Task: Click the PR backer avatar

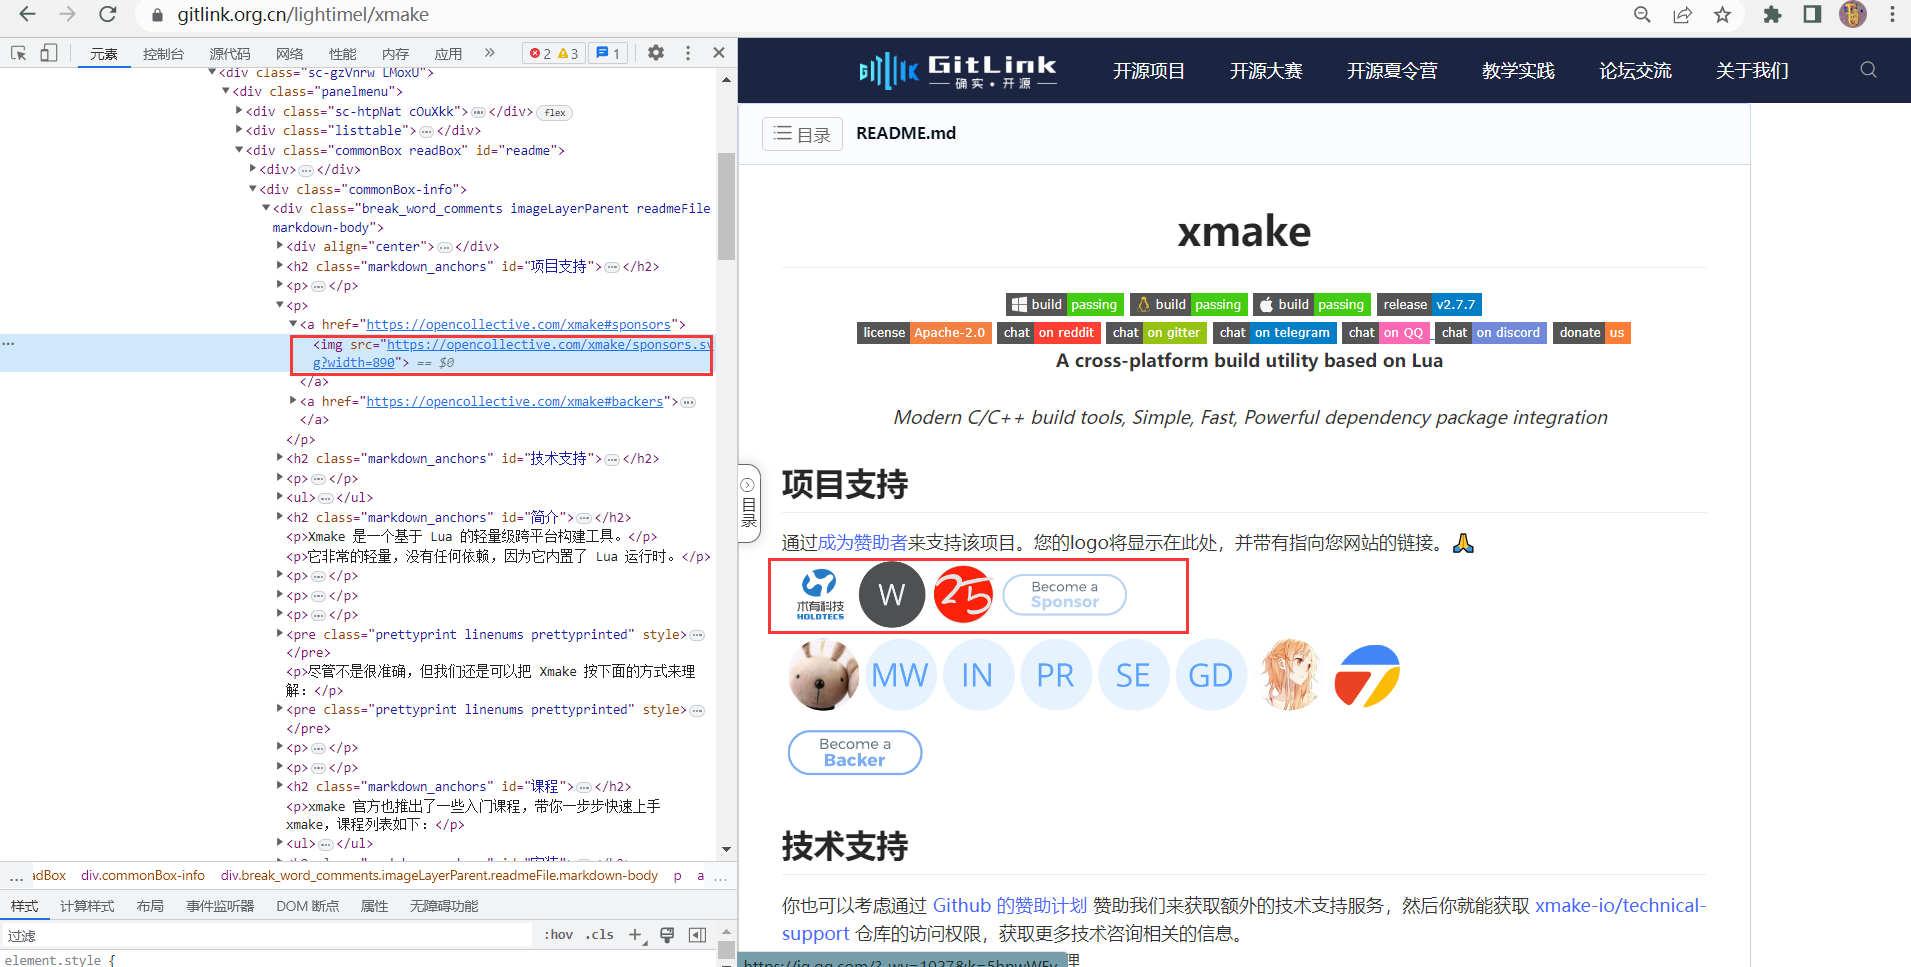Action: 1055,675
